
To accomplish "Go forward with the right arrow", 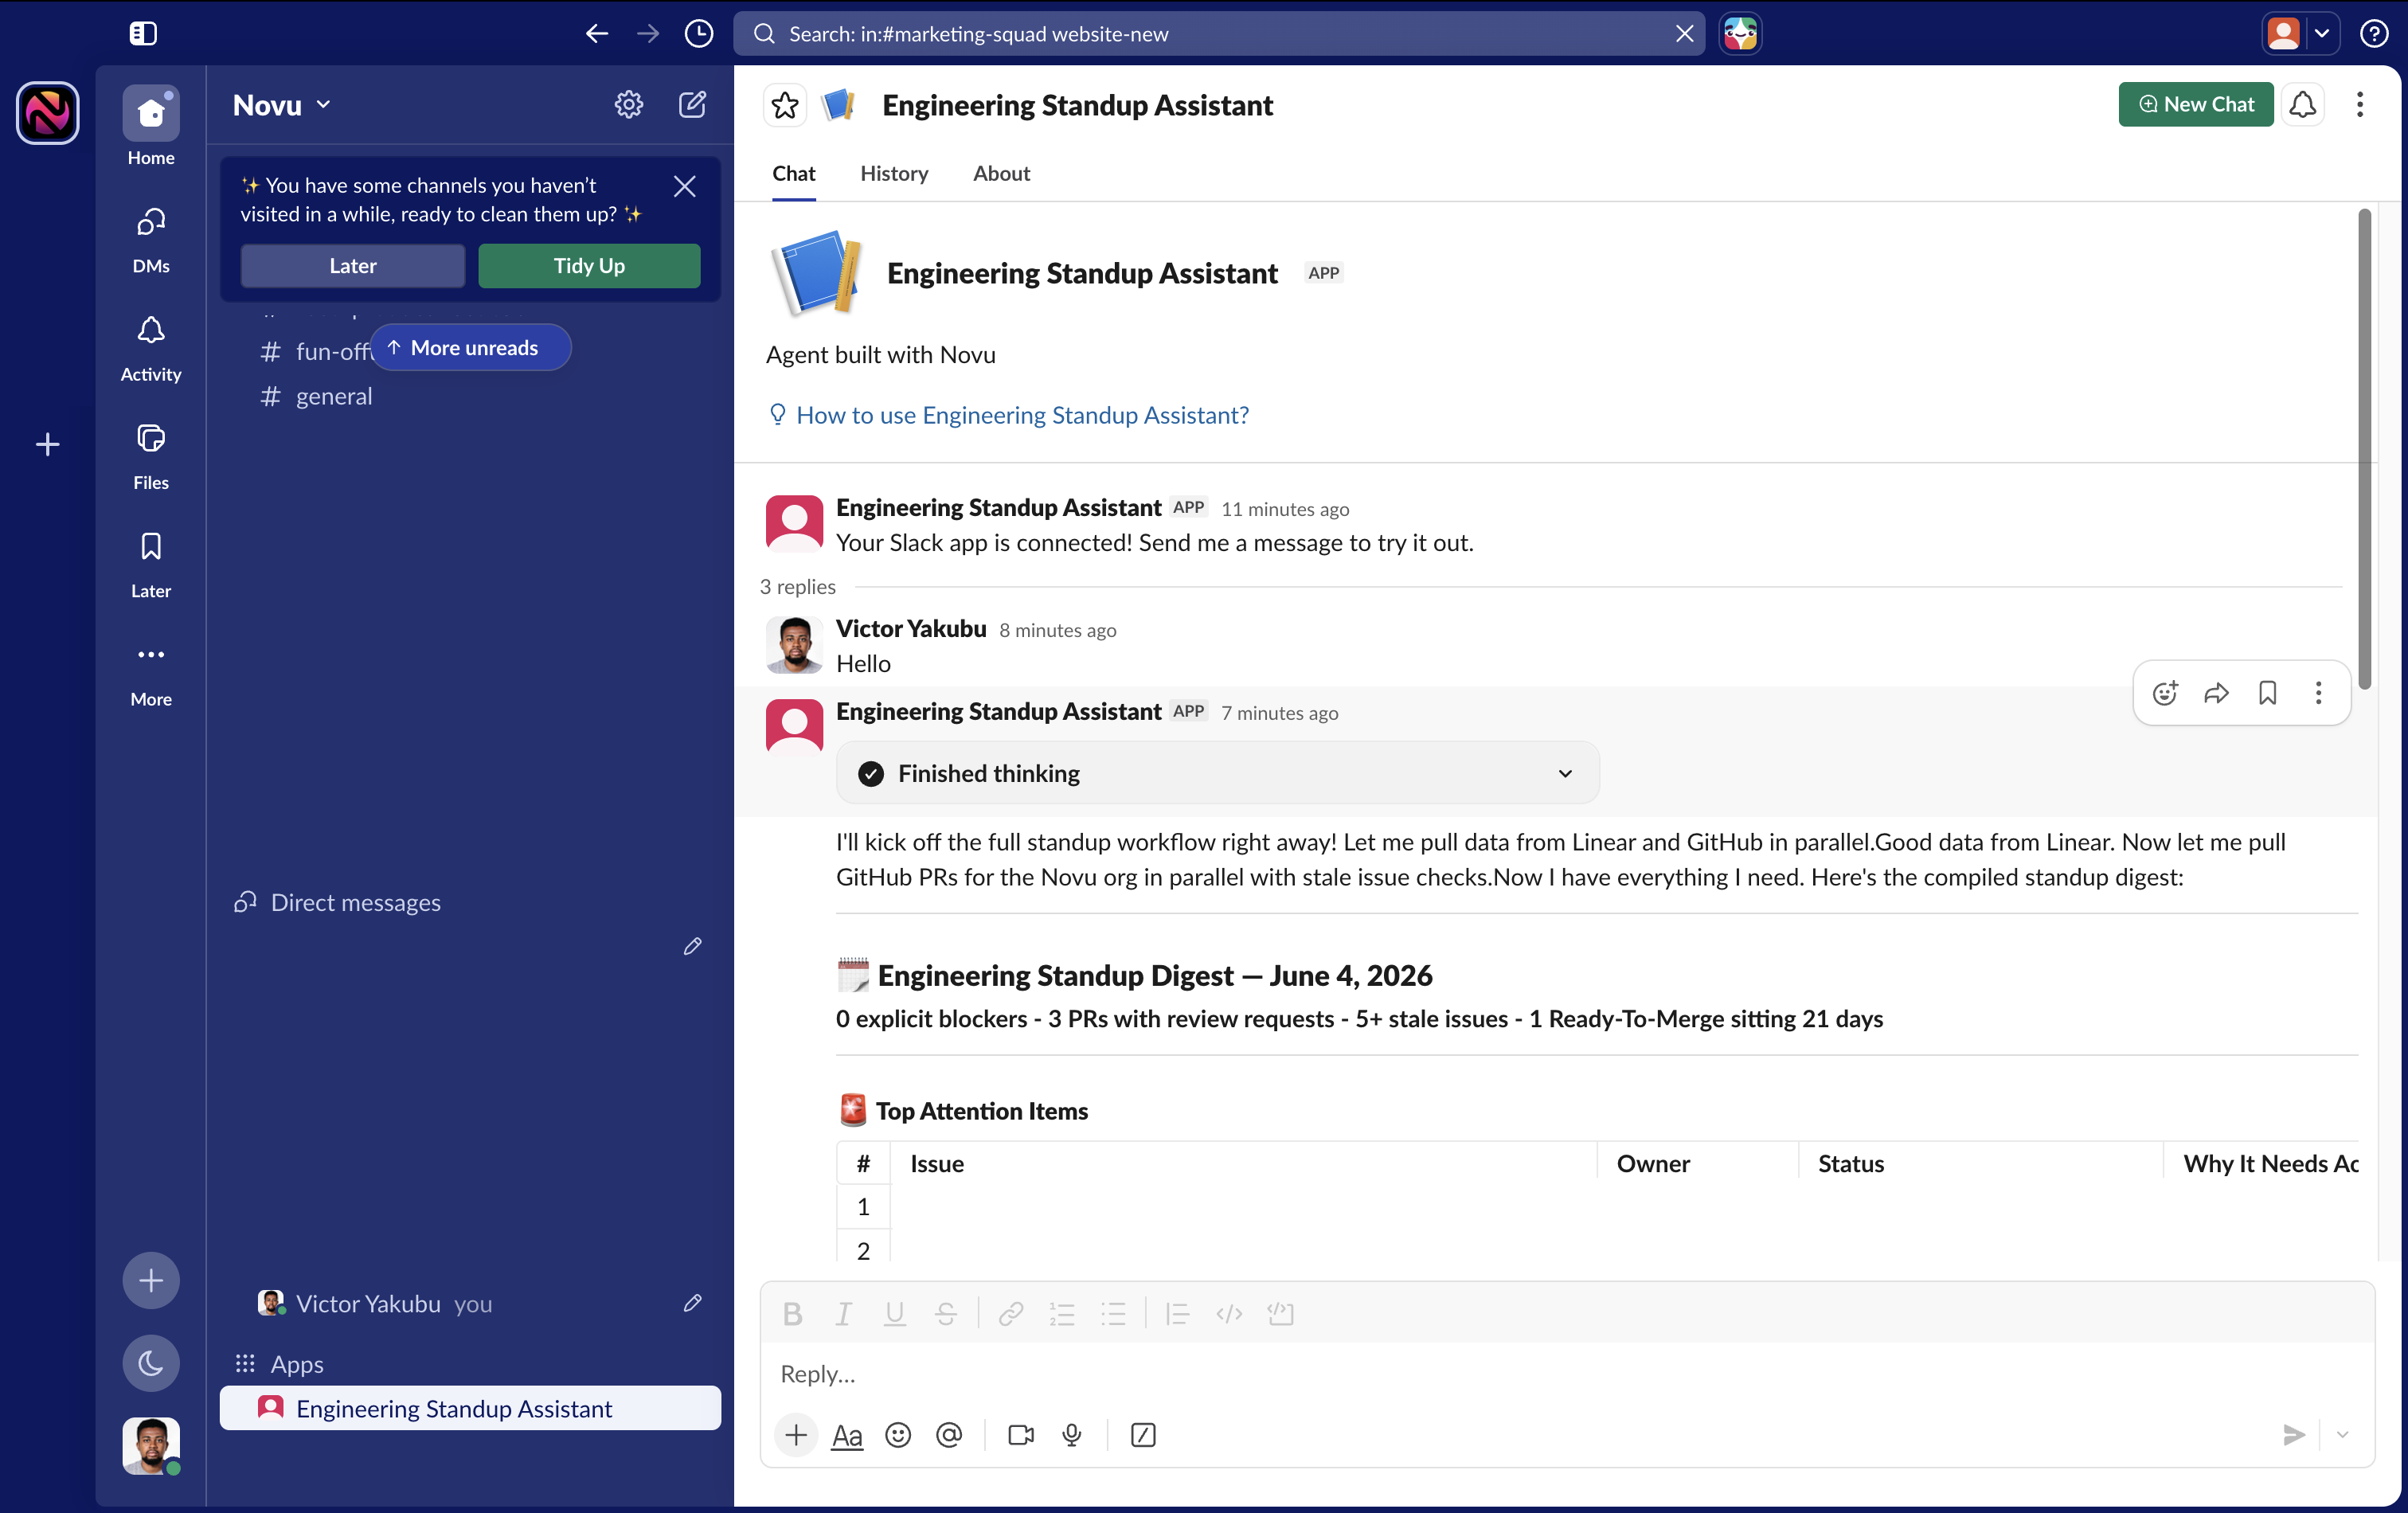I will pyautogui.click(x=648, y=33).
